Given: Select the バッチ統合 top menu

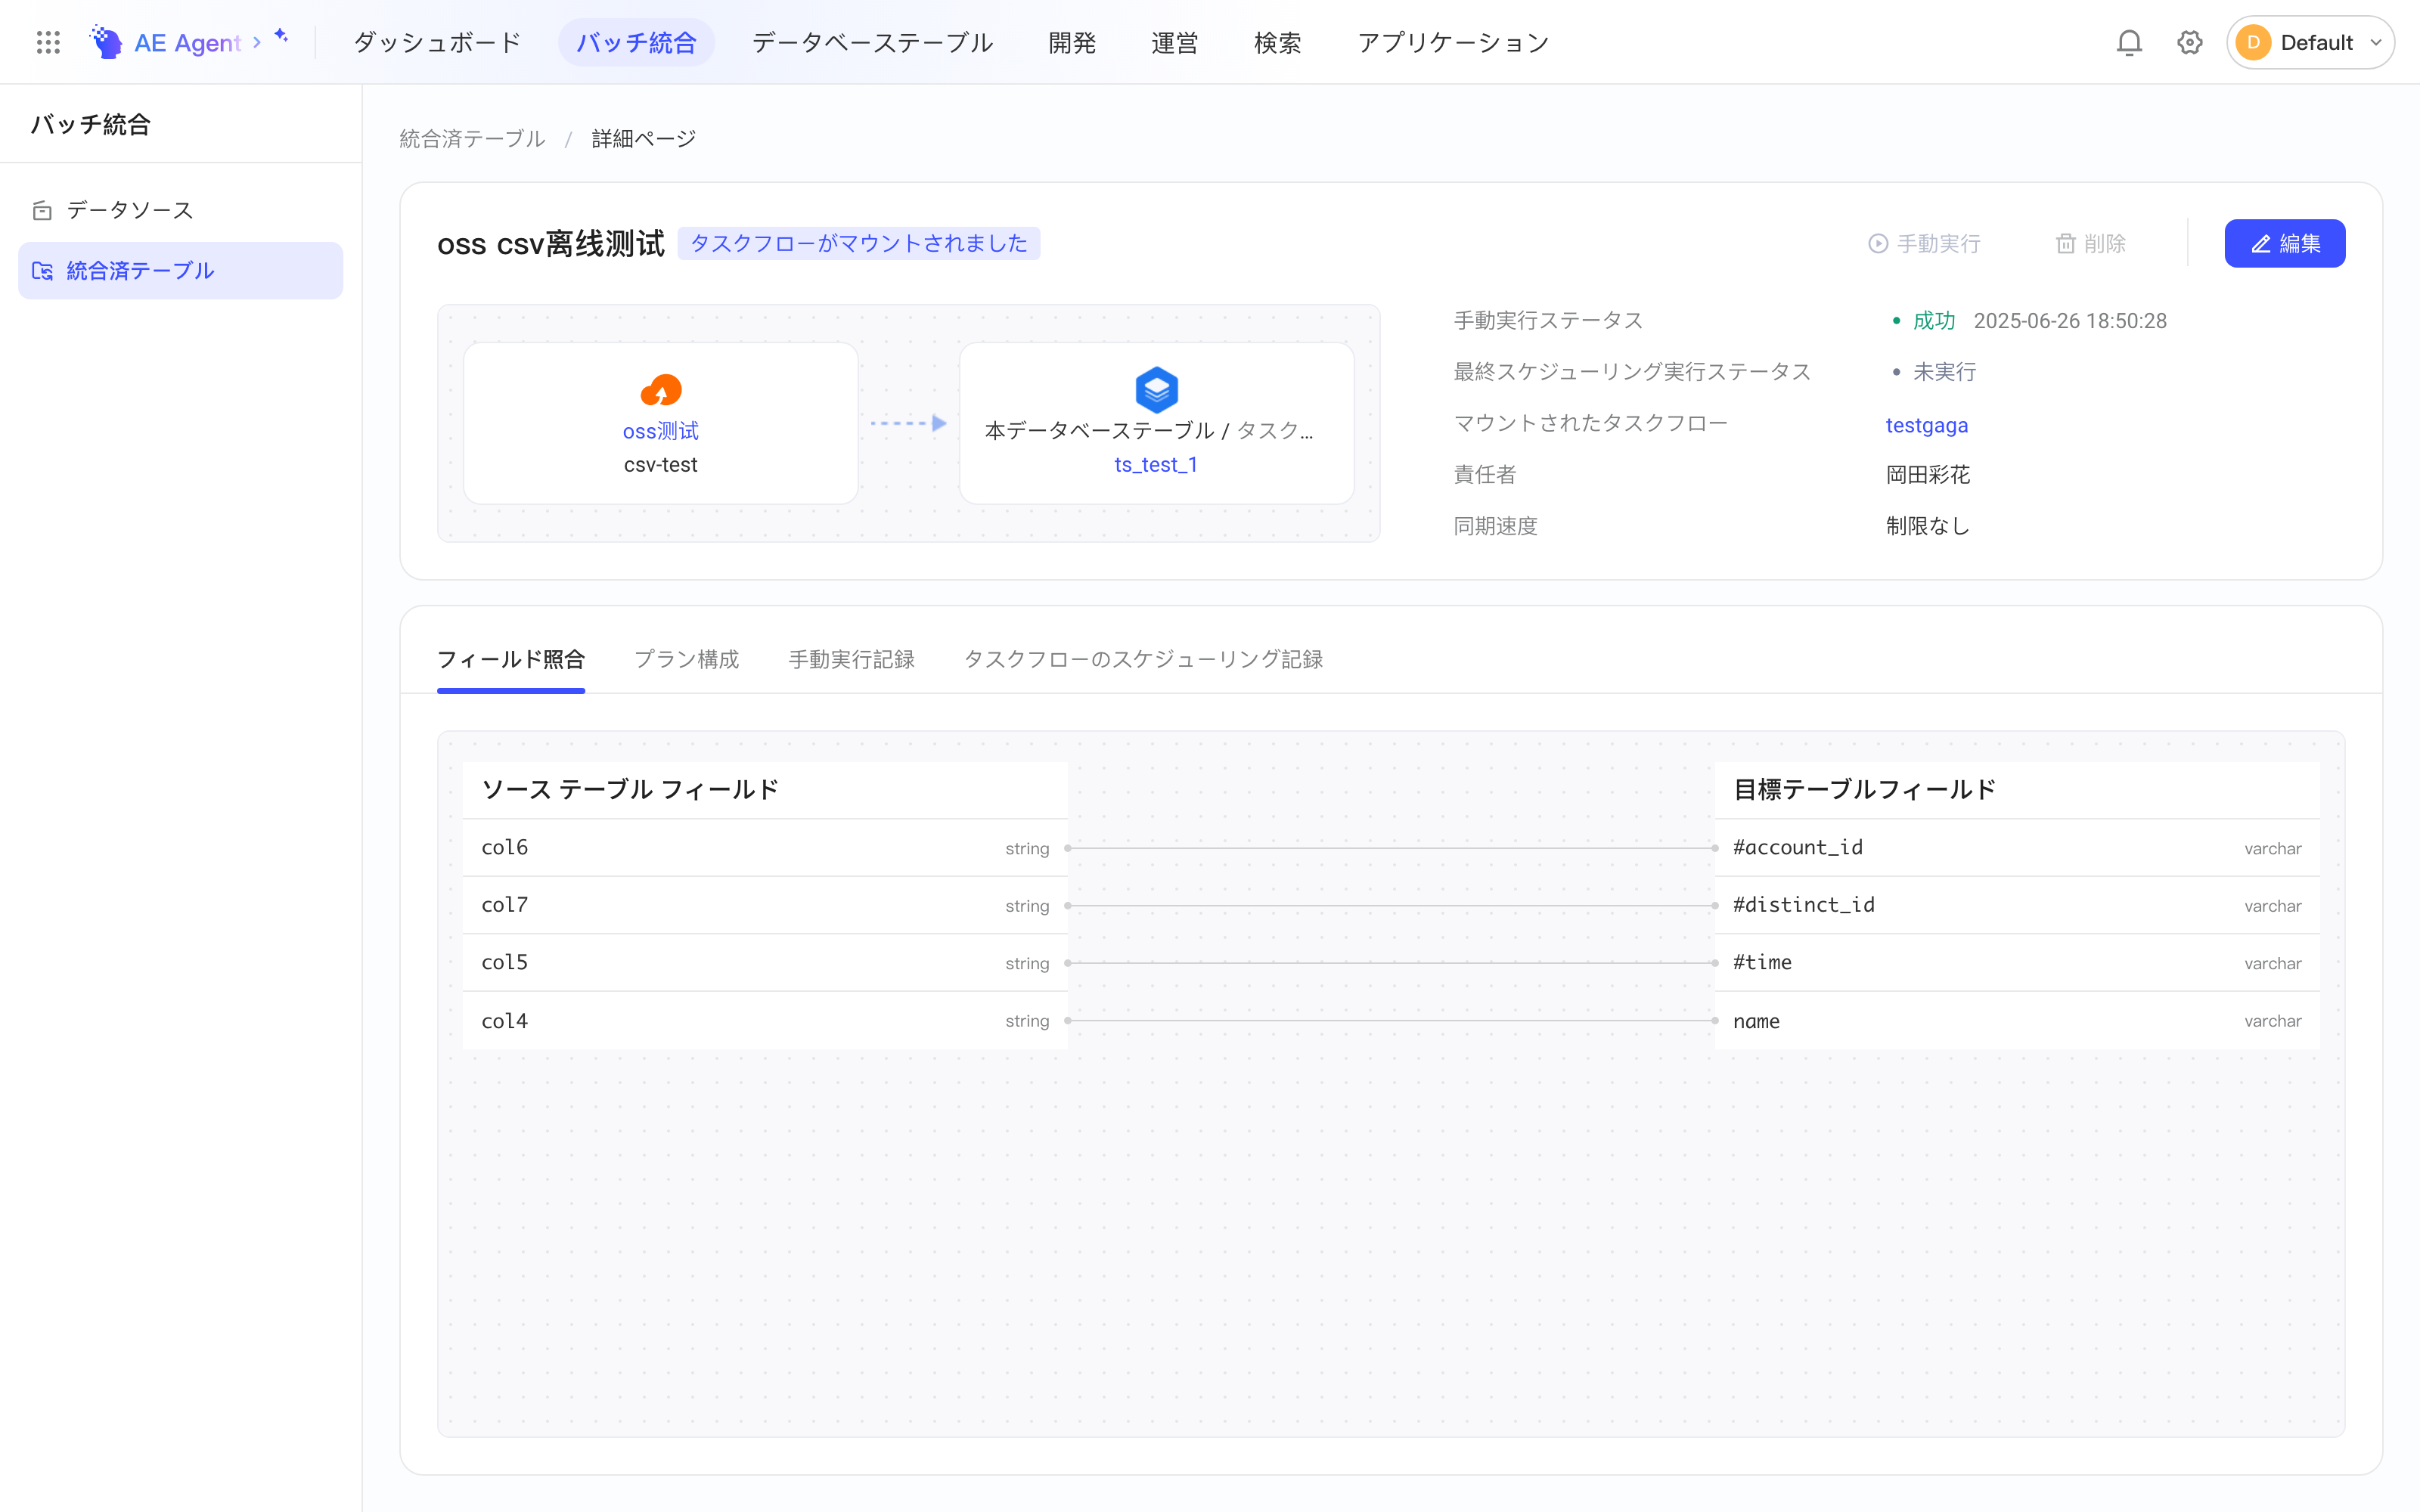Looking at the screenshot, I should tap(636, 42).
